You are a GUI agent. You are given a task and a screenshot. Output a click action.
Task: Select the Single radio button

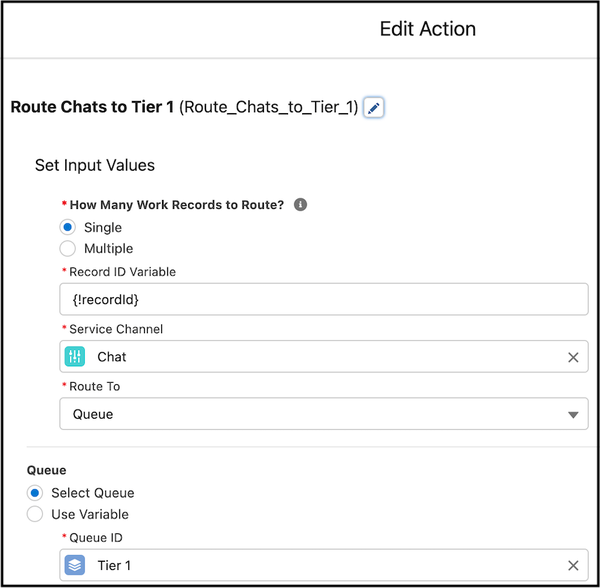click(67, 227)
